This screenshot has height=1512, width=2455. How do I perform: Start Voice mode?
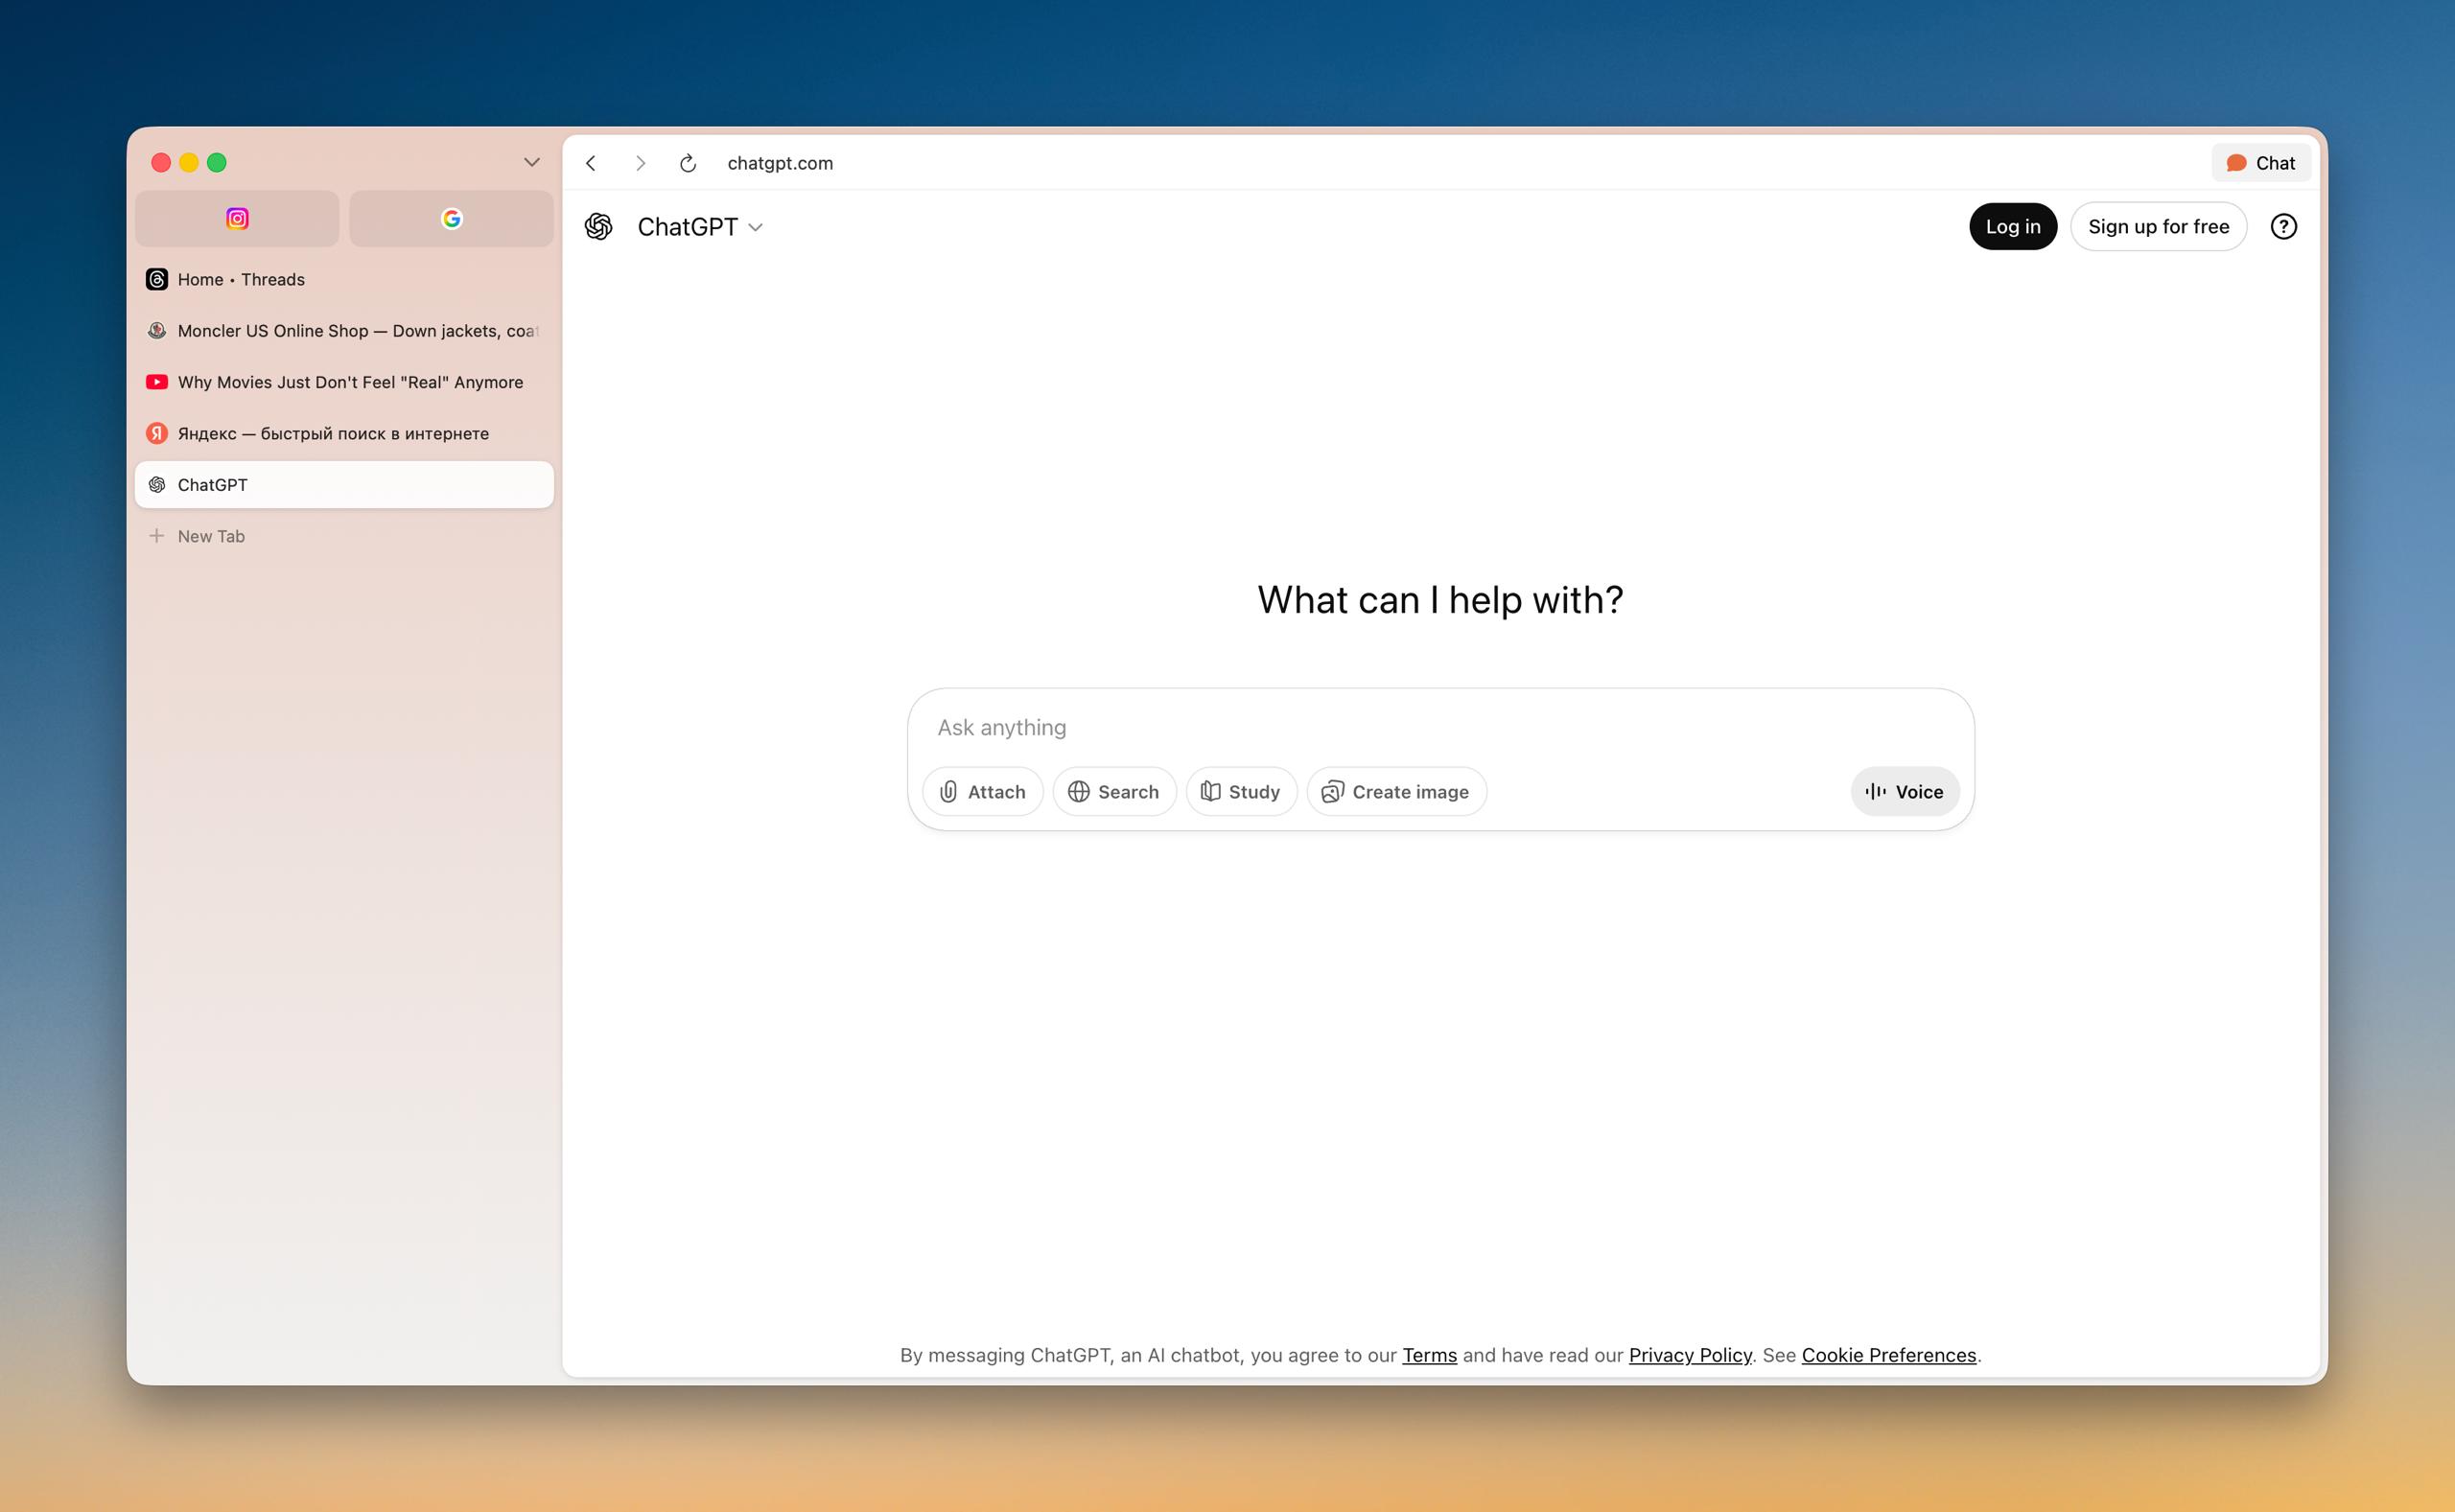tap(1904, 792)
